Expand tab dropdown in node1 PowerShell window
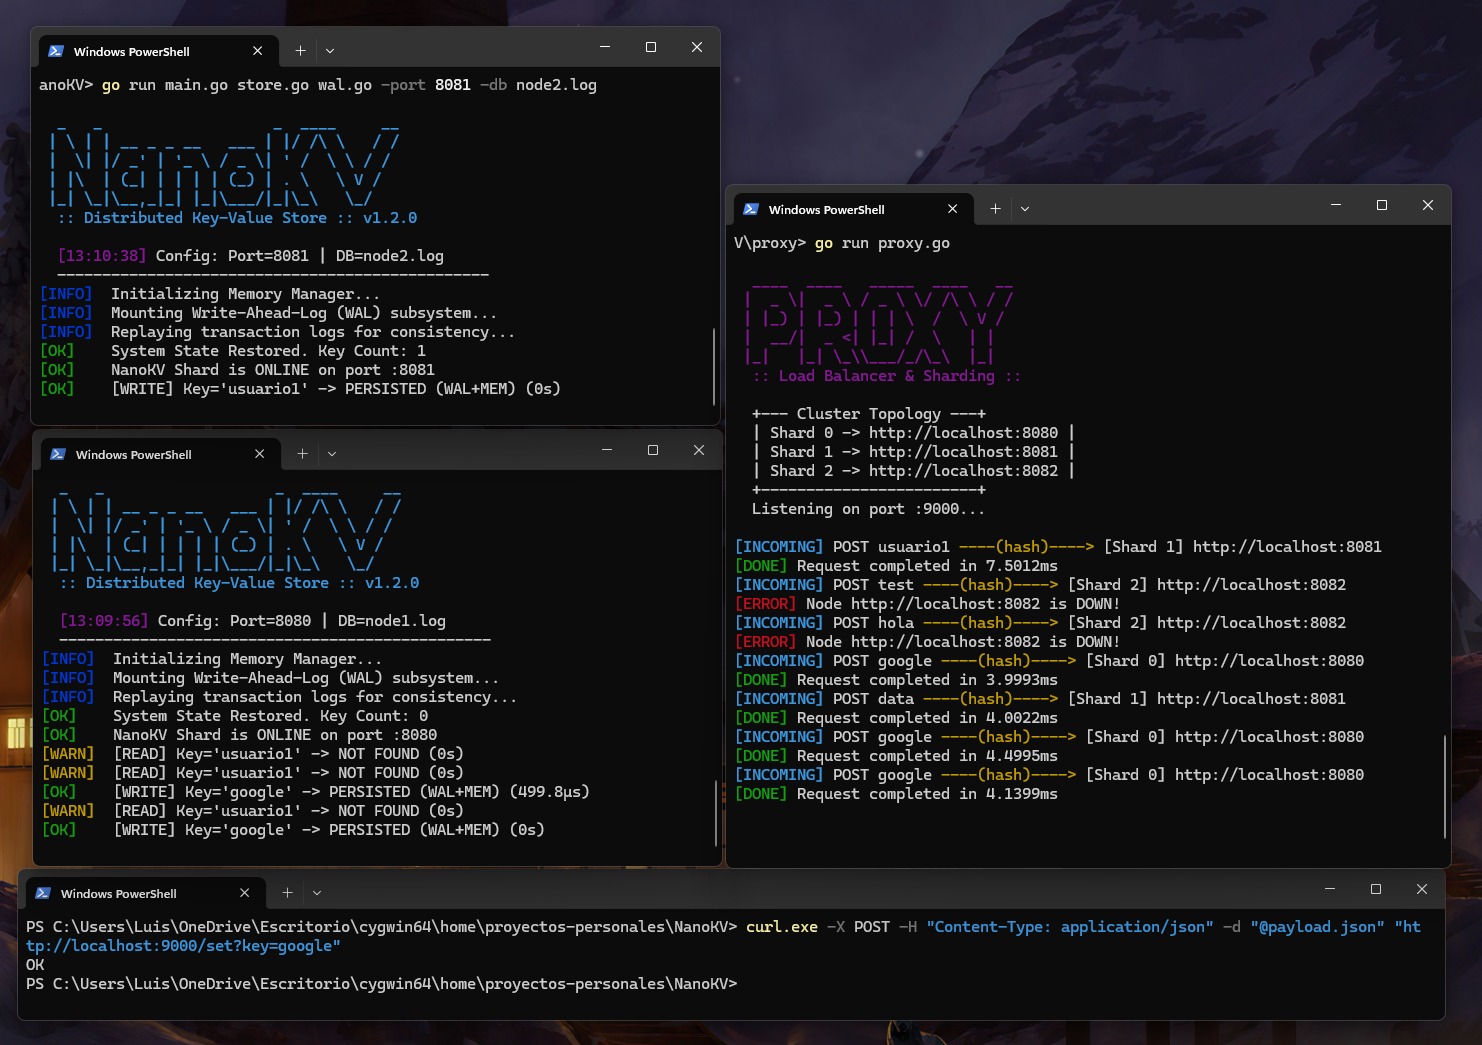The width and height of the screenshot is (1482, 1045). 332,454
